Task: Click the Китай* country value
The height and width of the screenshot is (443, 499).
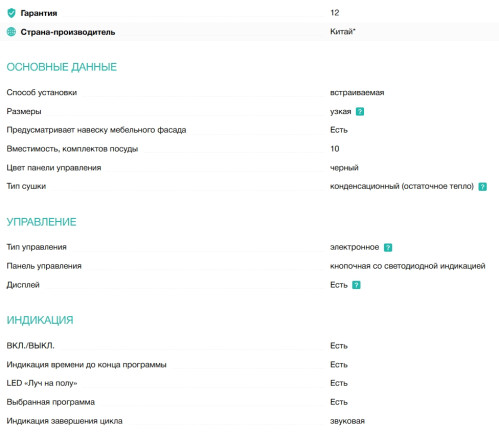Action: tap(343, 31)
